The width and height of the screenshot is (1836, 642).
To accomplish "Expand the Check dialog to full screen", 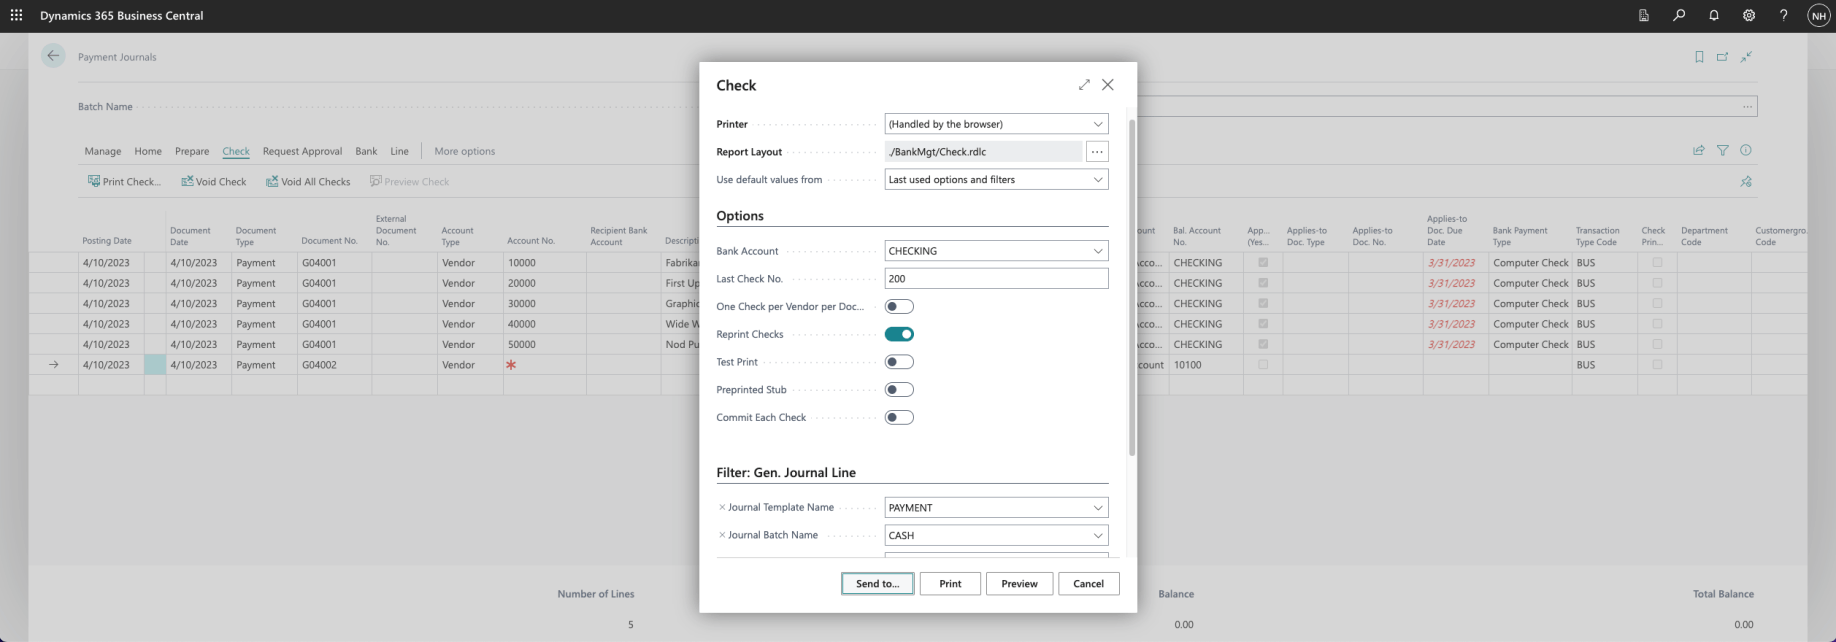I will [1084, 85].
